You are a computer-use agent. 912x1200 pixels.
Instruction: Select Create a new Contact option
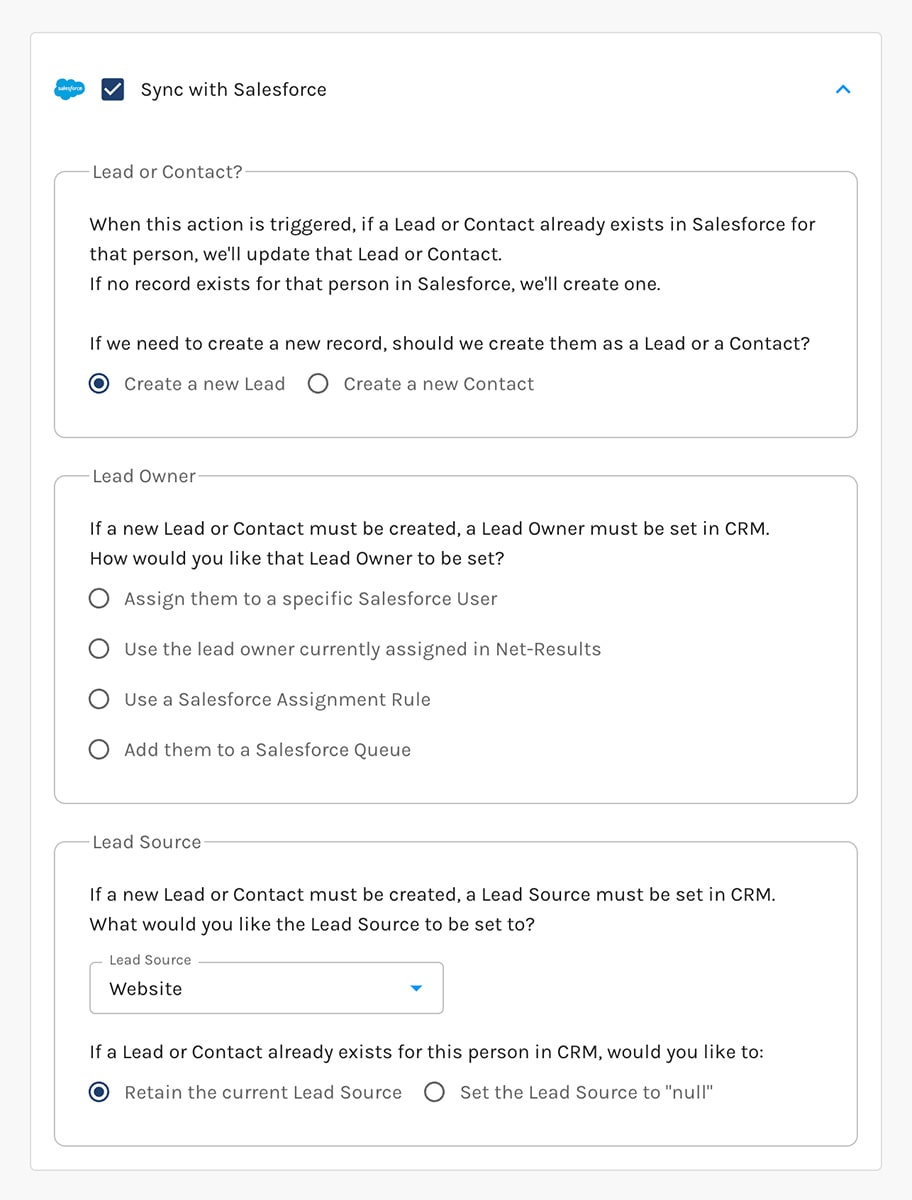[318, 384]
